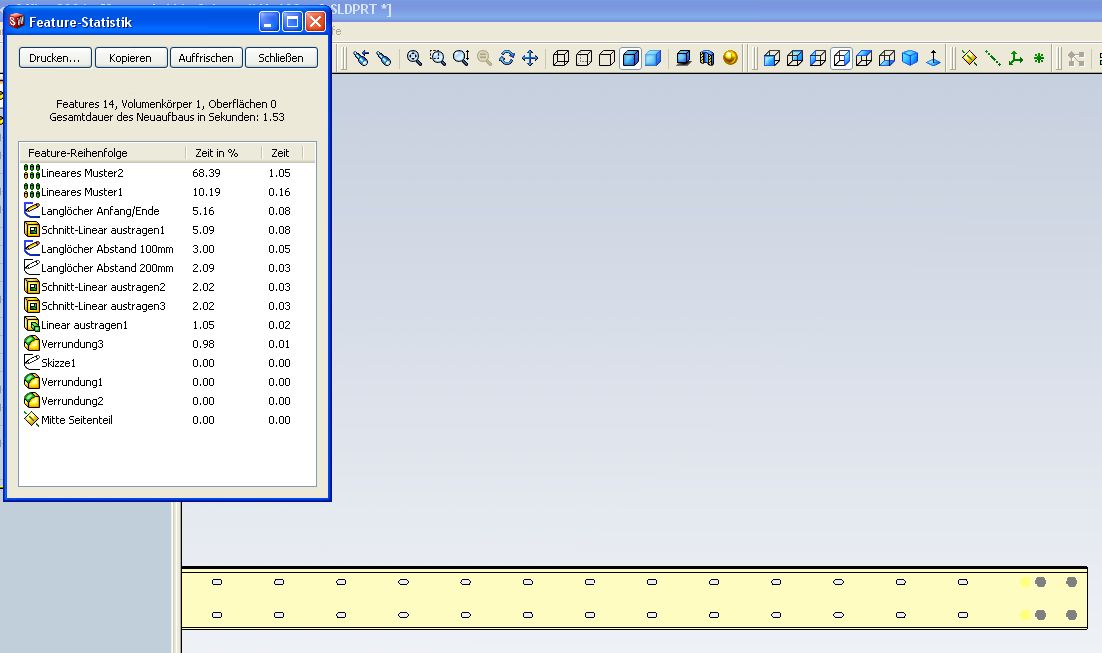Select the Verrundung1 row
Viewport: 1102px width, 653px height.
pyautogui.click(x=167, y=382)
